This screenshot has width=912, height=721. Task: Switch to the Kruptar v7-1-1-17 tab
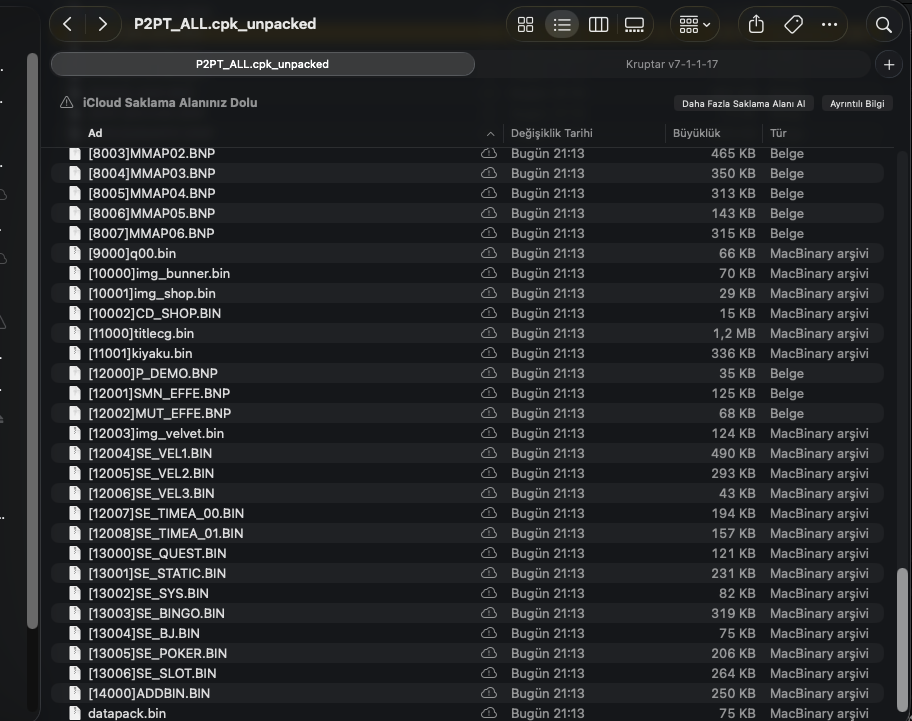[672, 64]
